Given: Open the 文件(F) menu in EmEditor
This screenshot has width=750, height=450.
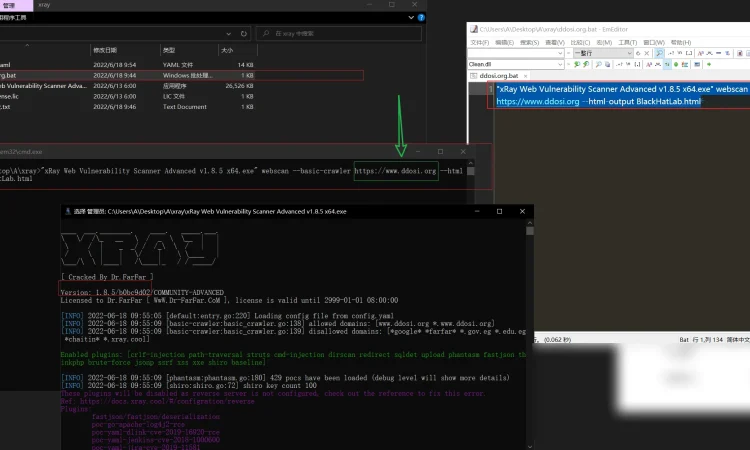Looking at the screenshot, I should (479, 43).
